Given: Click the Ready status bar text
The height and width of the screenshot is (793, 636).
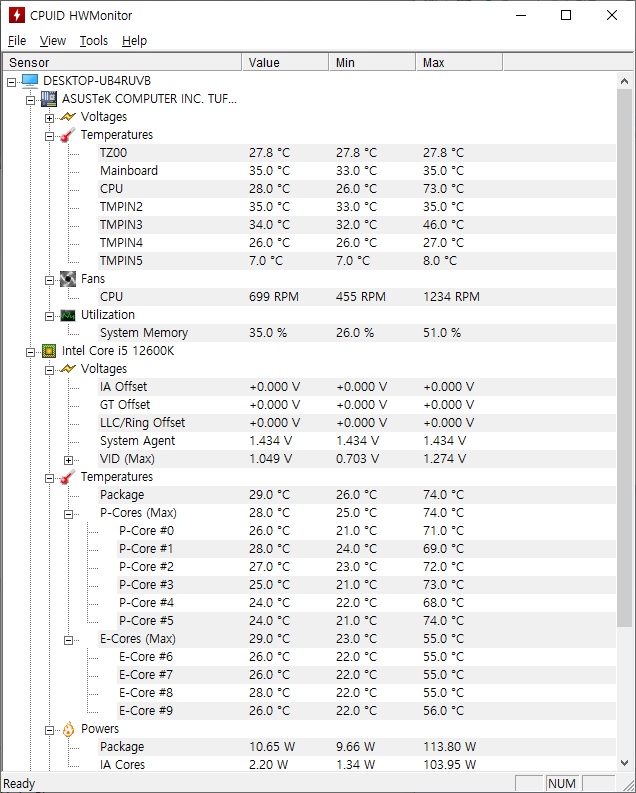Looking at the screenshot, I should [x=19, y=784].
